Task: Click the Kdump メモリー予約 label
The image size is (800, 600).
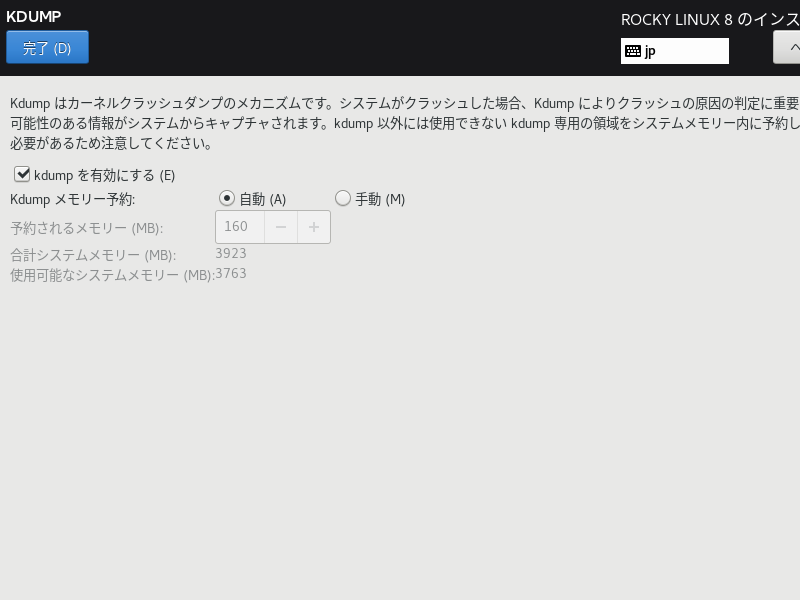Action: point(72,199)
